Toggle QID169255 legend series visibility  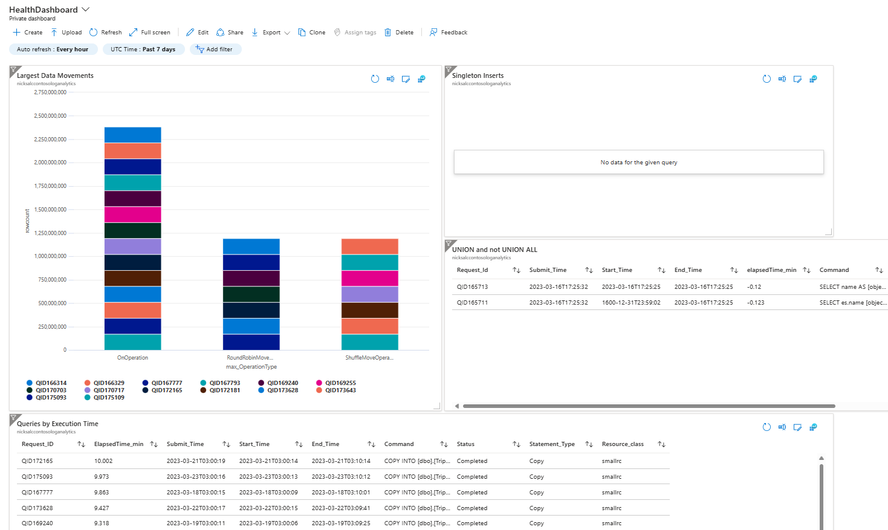point(336,383)
